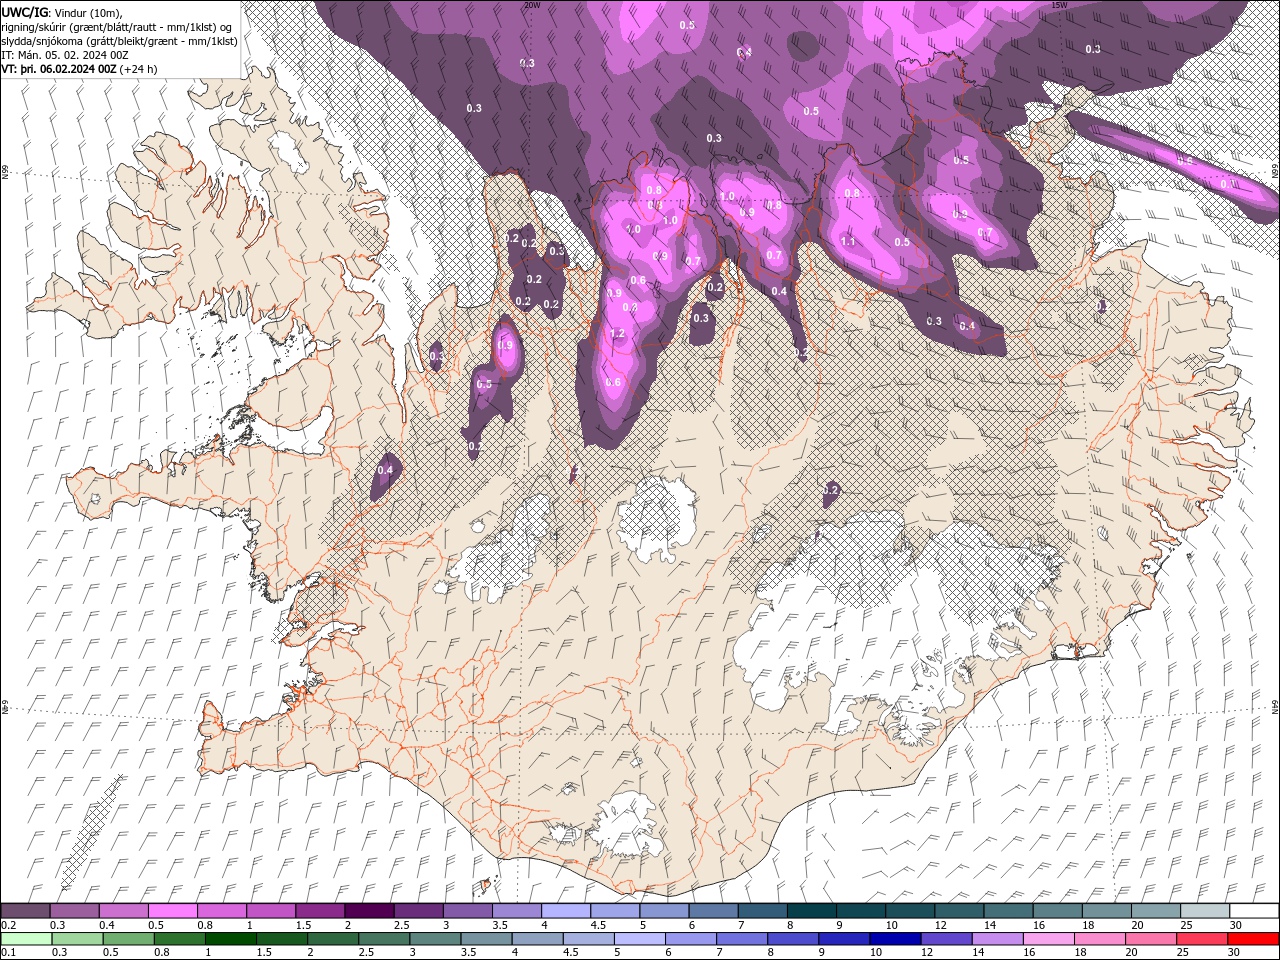Click the 16–18 light pink lower legend swatch
The height and width of the screenshot is (960, 1280).
[1049, 939]
